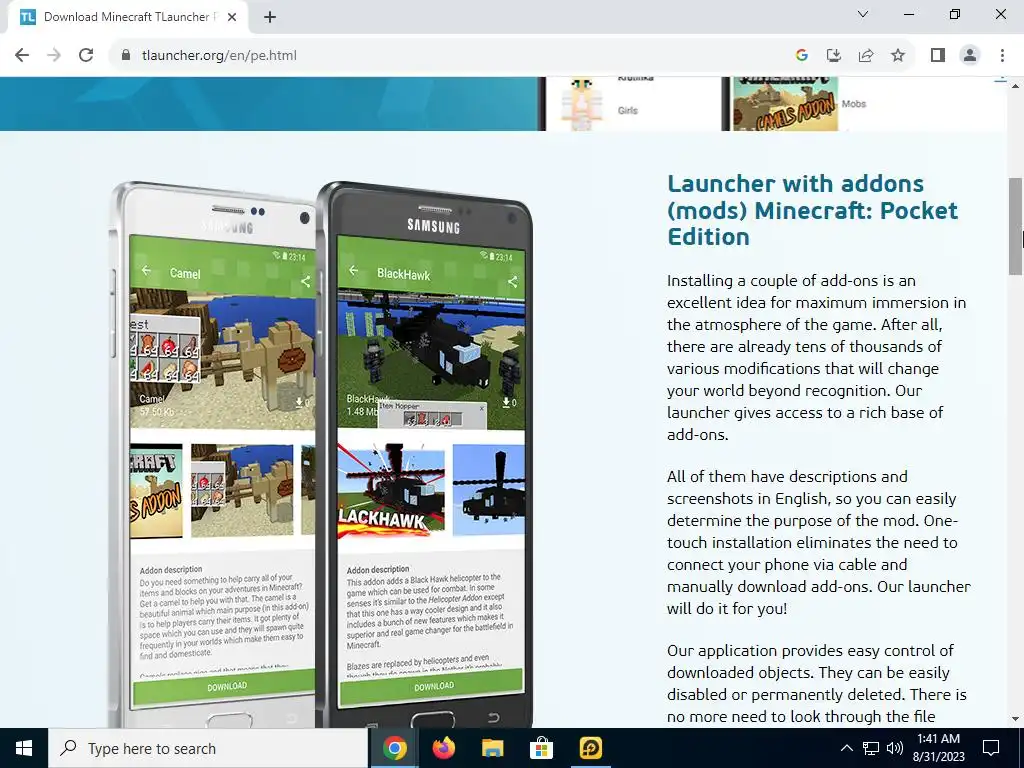
Task: Open the browser side panel
Action: [938, 56]
